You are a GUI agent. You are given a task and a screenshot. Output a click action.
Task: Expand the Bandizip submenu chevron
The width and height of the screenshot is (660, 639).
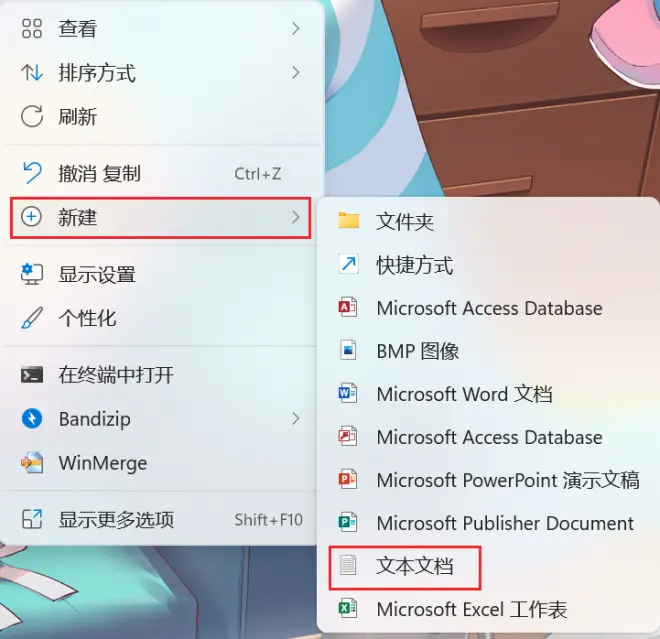296,418
